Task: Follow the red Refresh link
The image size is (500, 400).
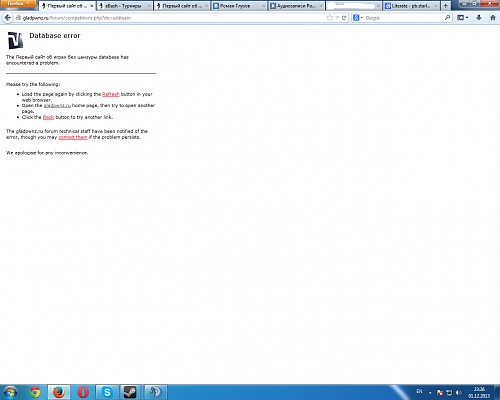Action: tap(111, 94)
